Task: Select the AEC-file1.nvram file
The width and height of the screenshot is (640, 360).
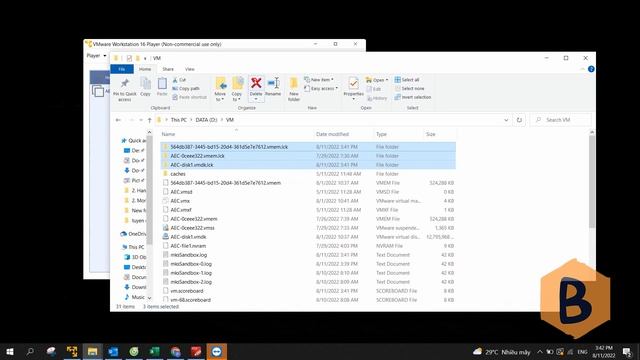Action: point(308,246)
